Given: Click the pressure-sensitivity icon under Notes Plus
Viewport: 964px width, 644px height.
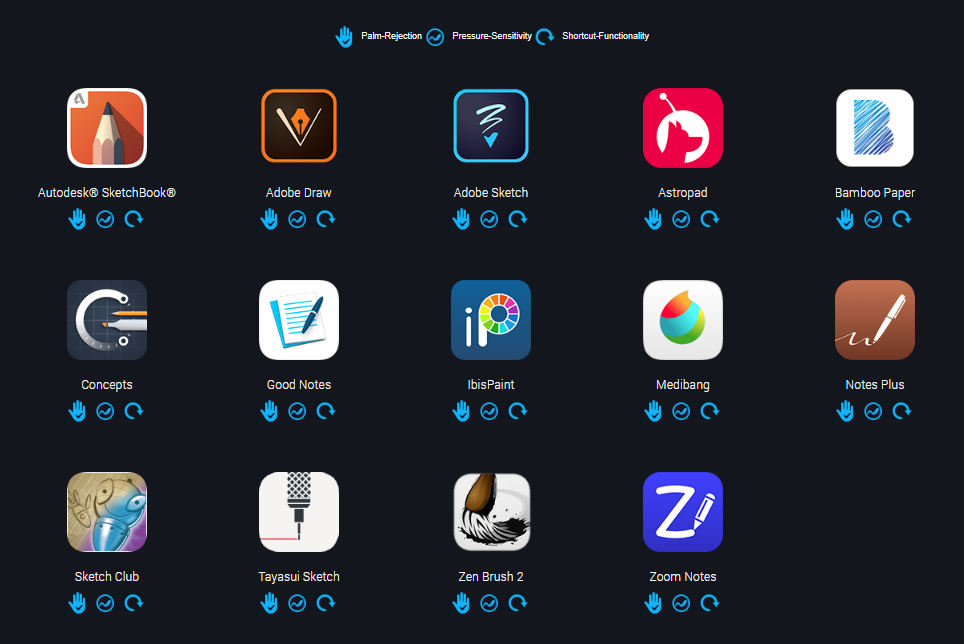Looking at the screenshot, I should pyautogui.click(x=873, y=411).
